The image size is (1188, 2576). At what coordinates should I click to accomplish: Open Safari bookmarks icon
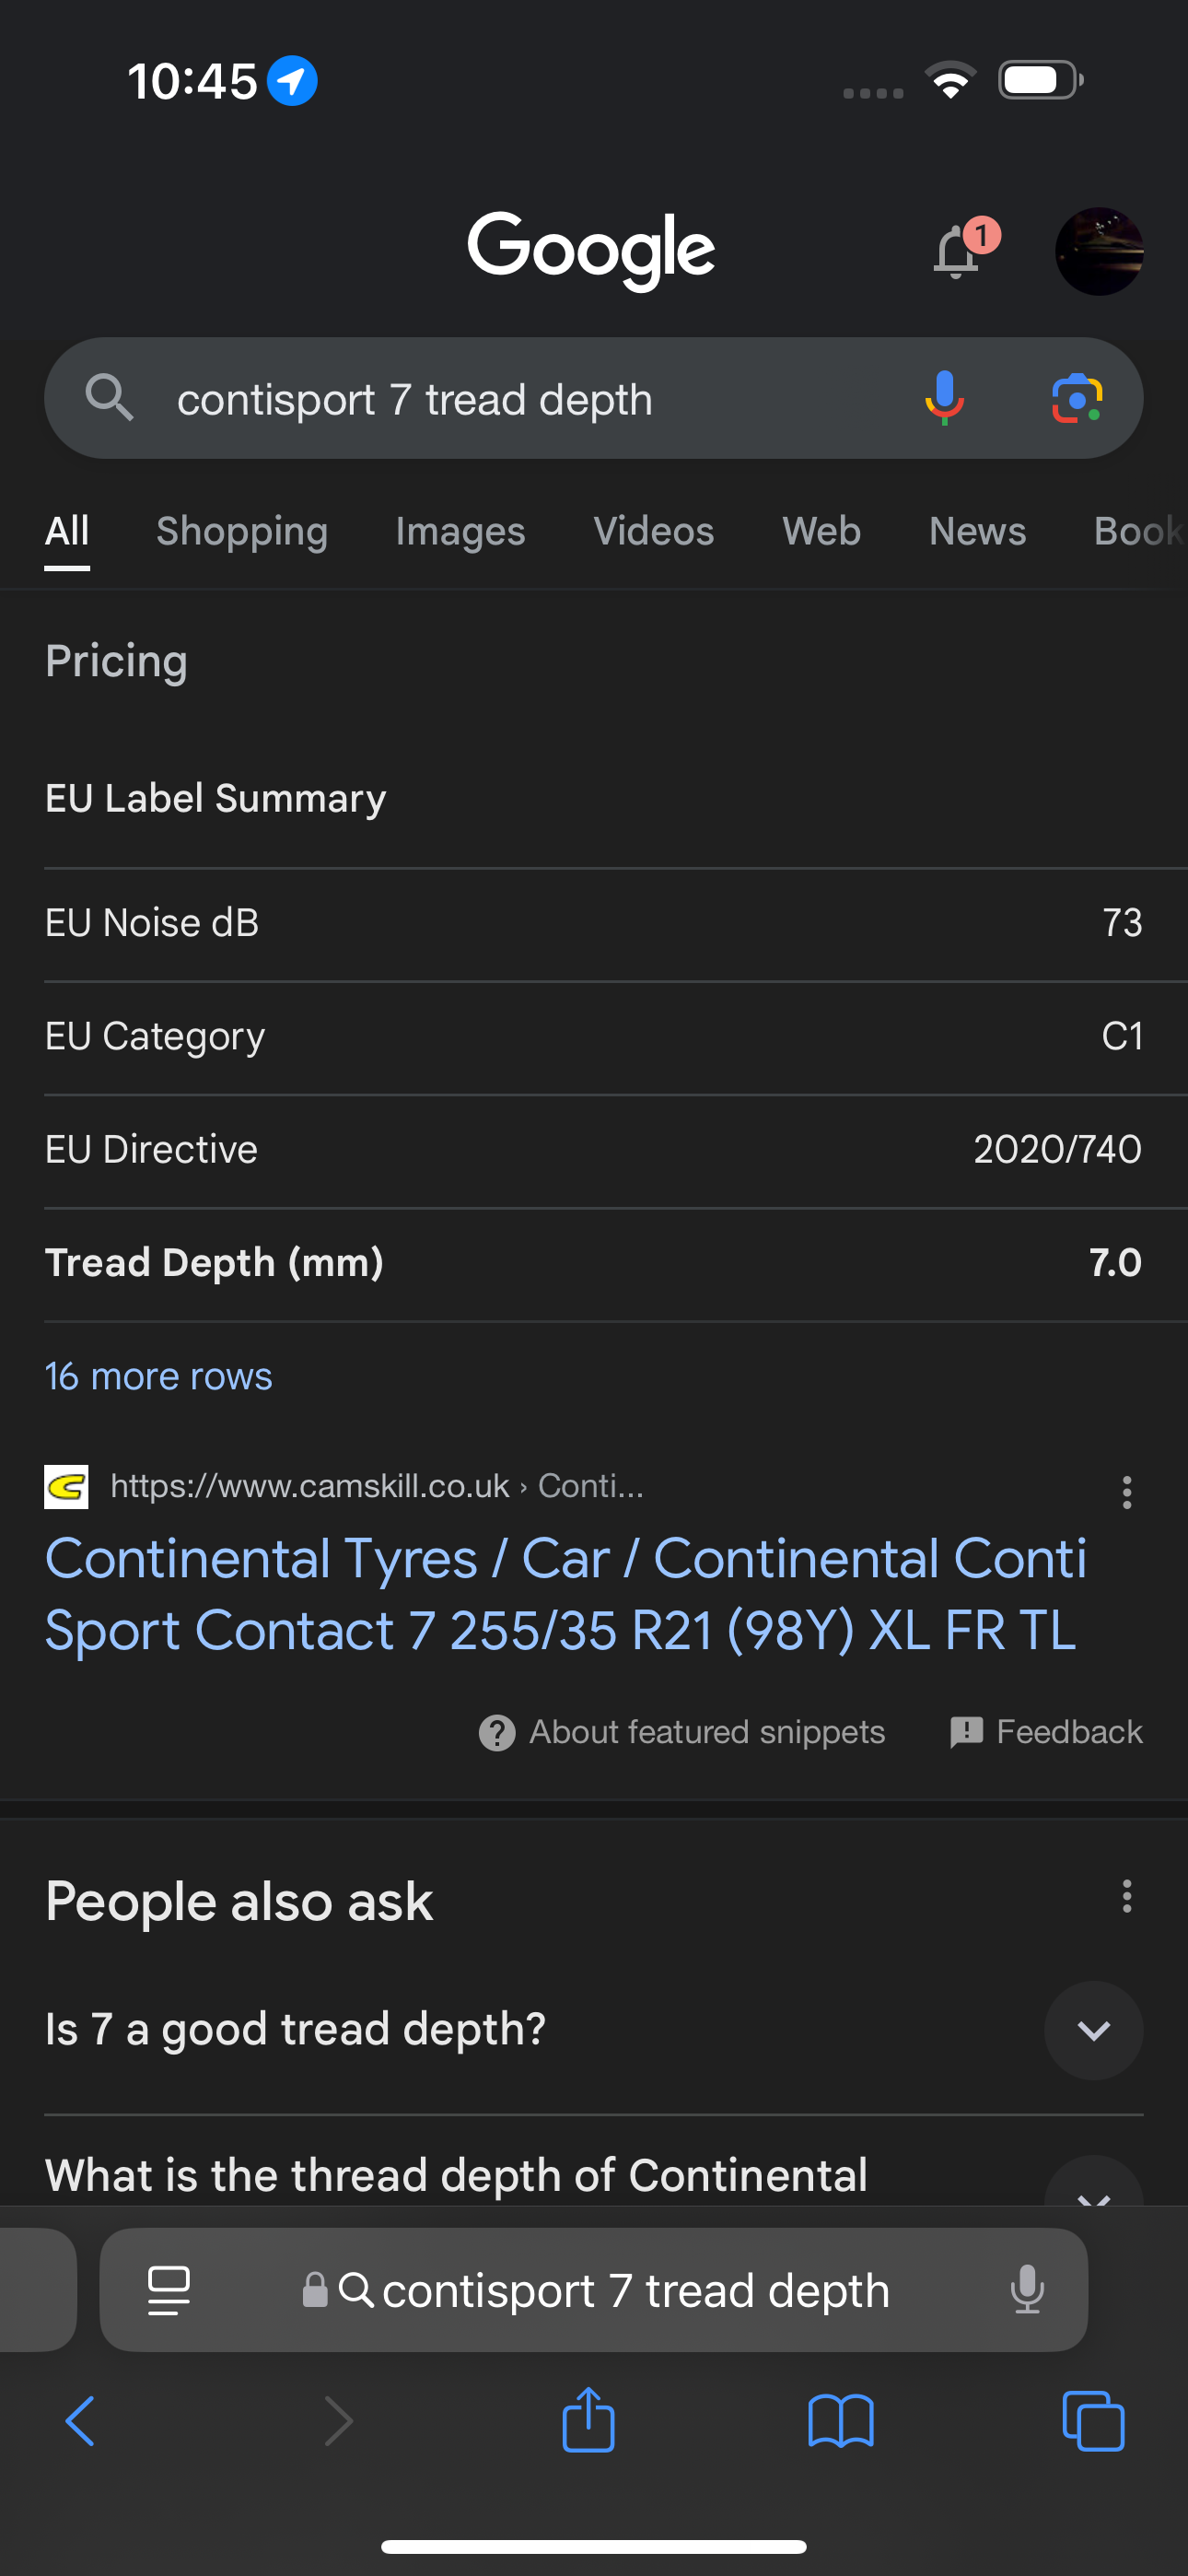[841, 2421]
